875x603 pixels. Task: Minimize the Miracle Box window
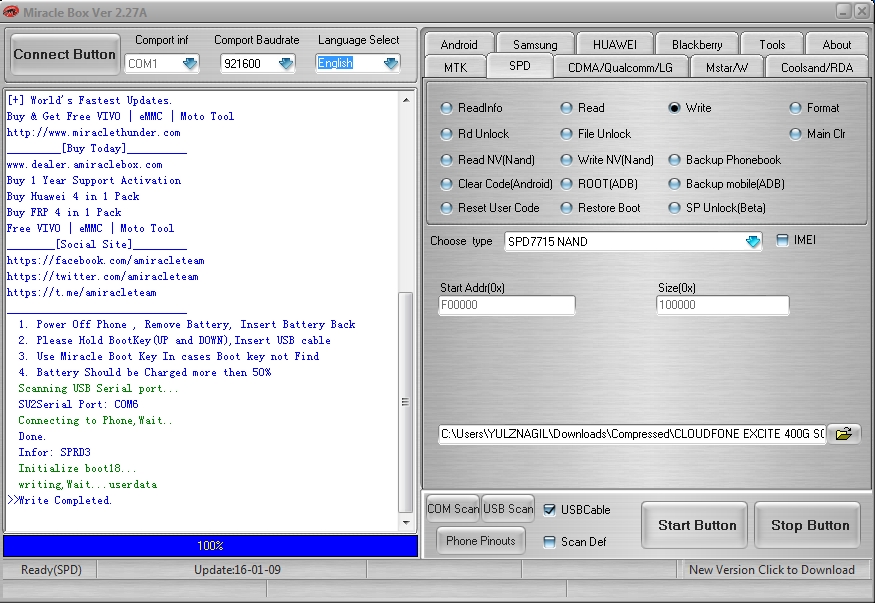coord(843,11)
